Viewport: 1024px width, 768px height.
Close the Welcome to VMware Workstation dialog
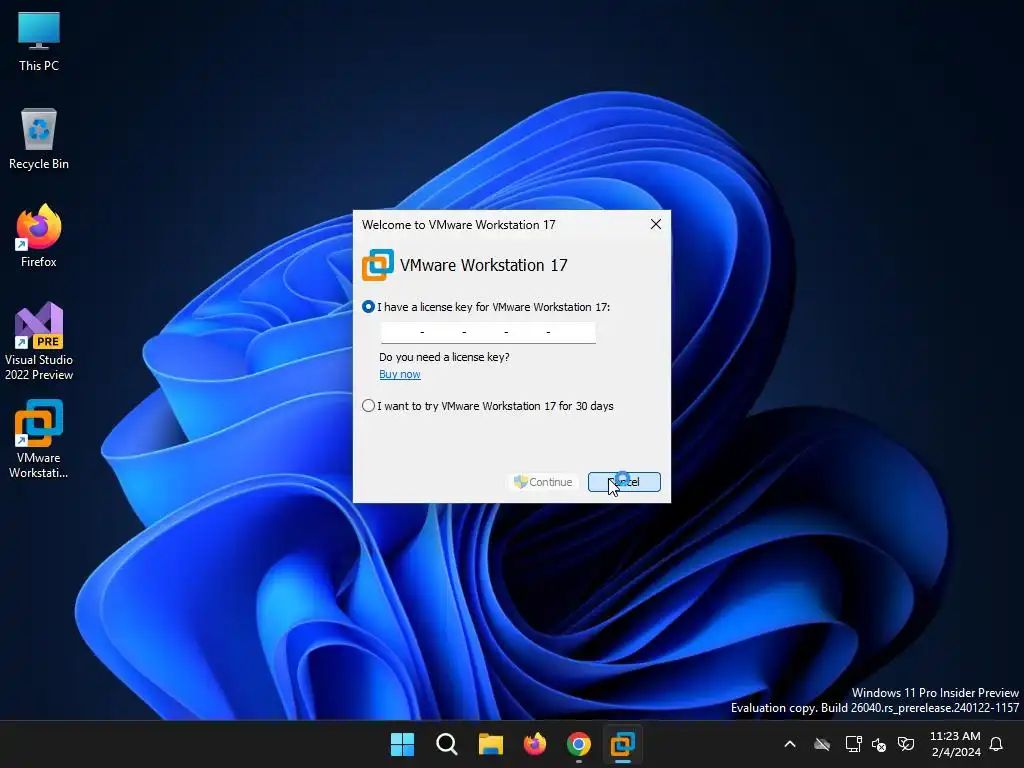coord(656,225)
